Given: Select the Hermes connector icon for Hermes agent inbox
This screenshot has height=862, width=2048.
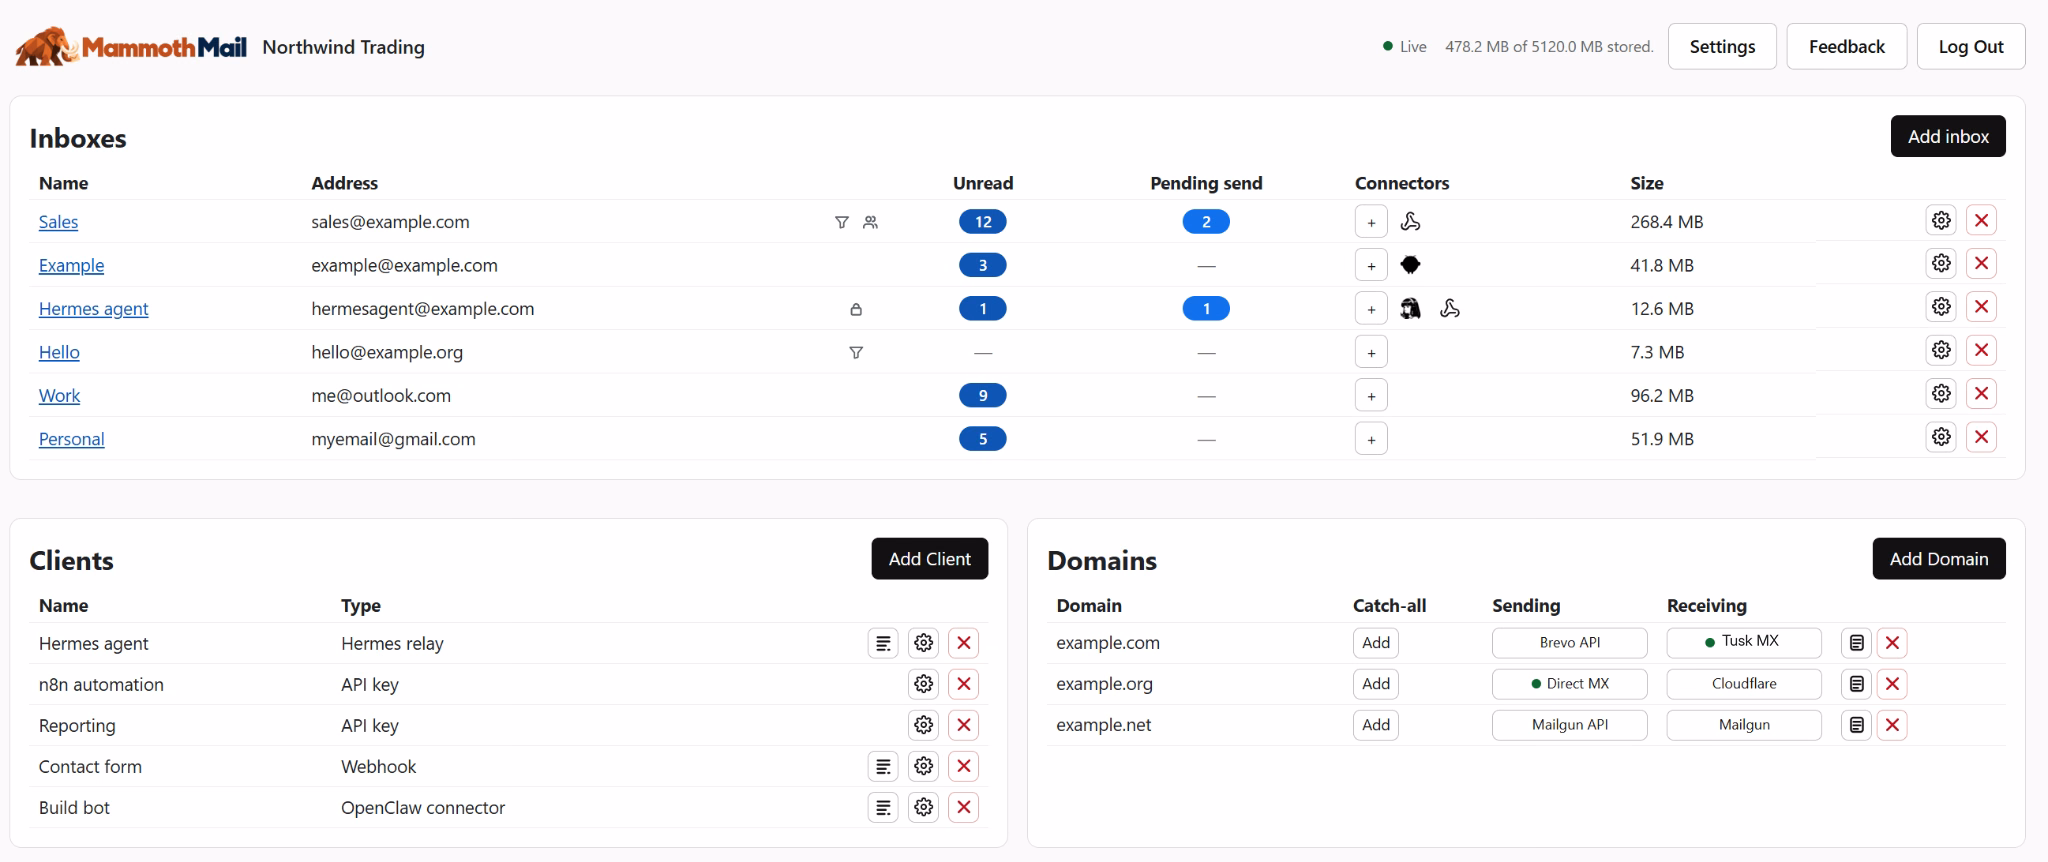Looking at the screenshot, I should 1410,309.
